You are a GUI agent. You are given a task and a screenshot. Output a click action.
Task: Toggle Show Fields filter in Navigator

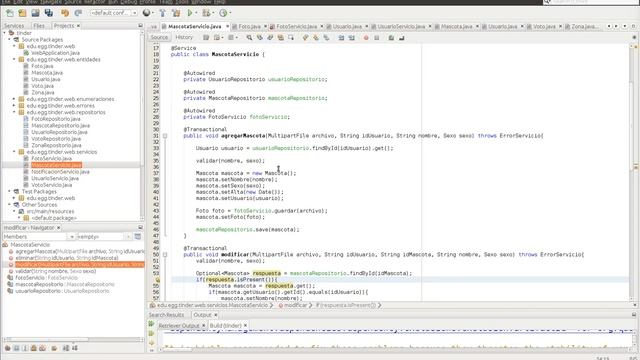(x=16, y=348)
